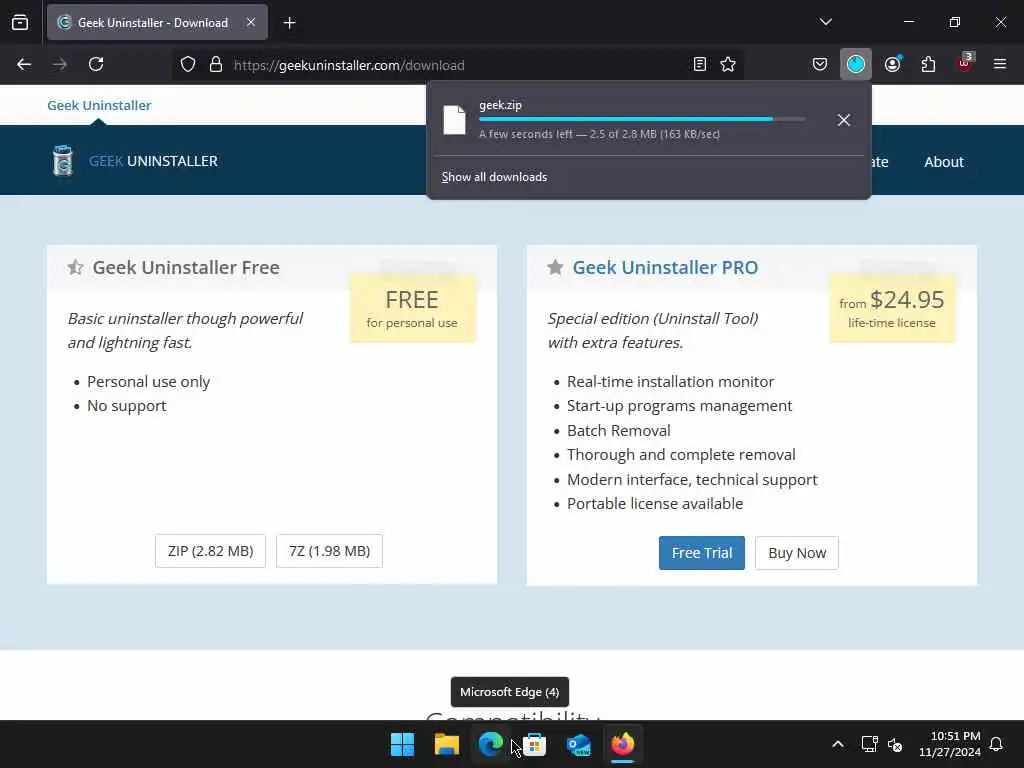Click $24.95 life-time license badge
The image size is (1024, 768).
(x=892, y=308)
